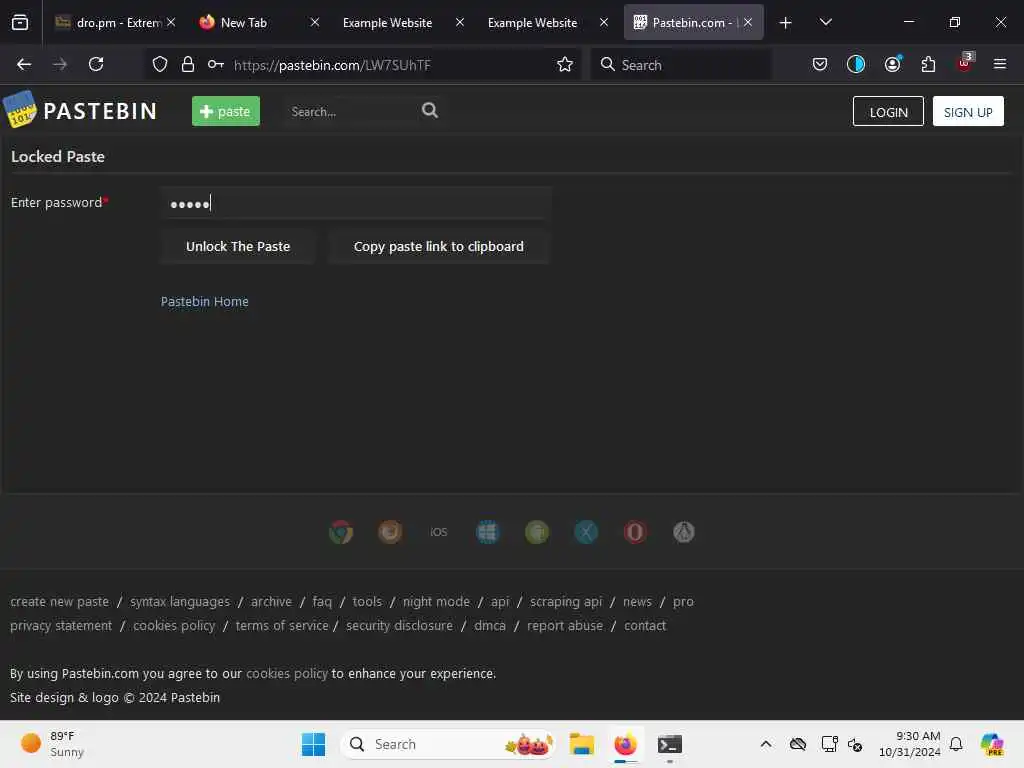Open a new tab with the plus button
Viewport: 1024px width, 768px height.
786,23
